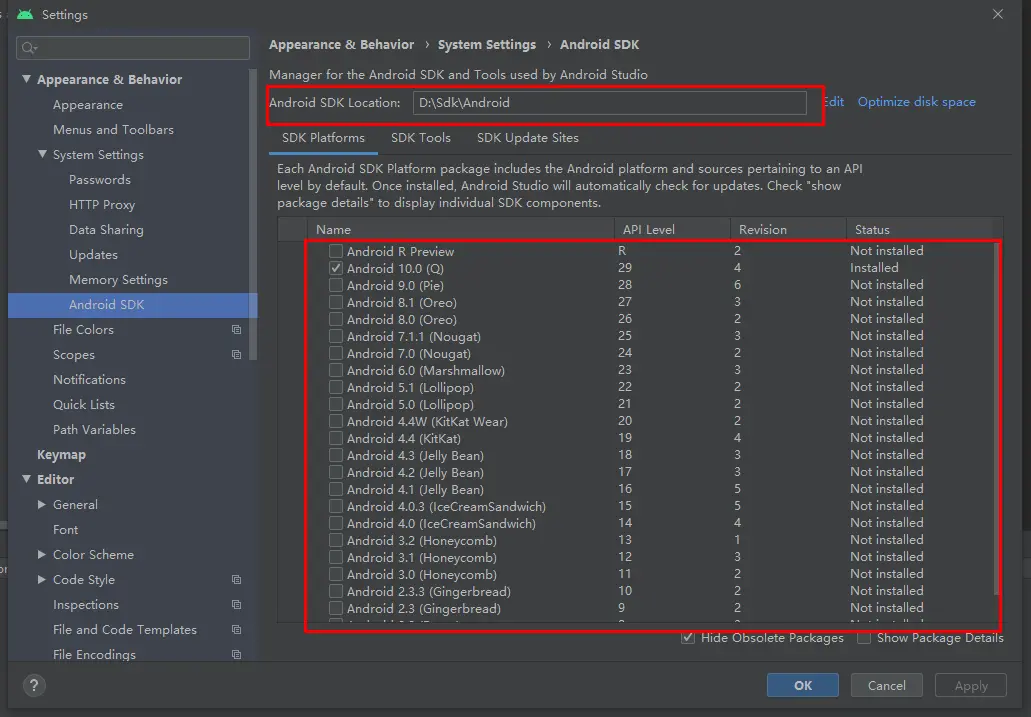Click the API Level column header
This screenshot has width=1031, height=717.
click(x=672, y=230)
